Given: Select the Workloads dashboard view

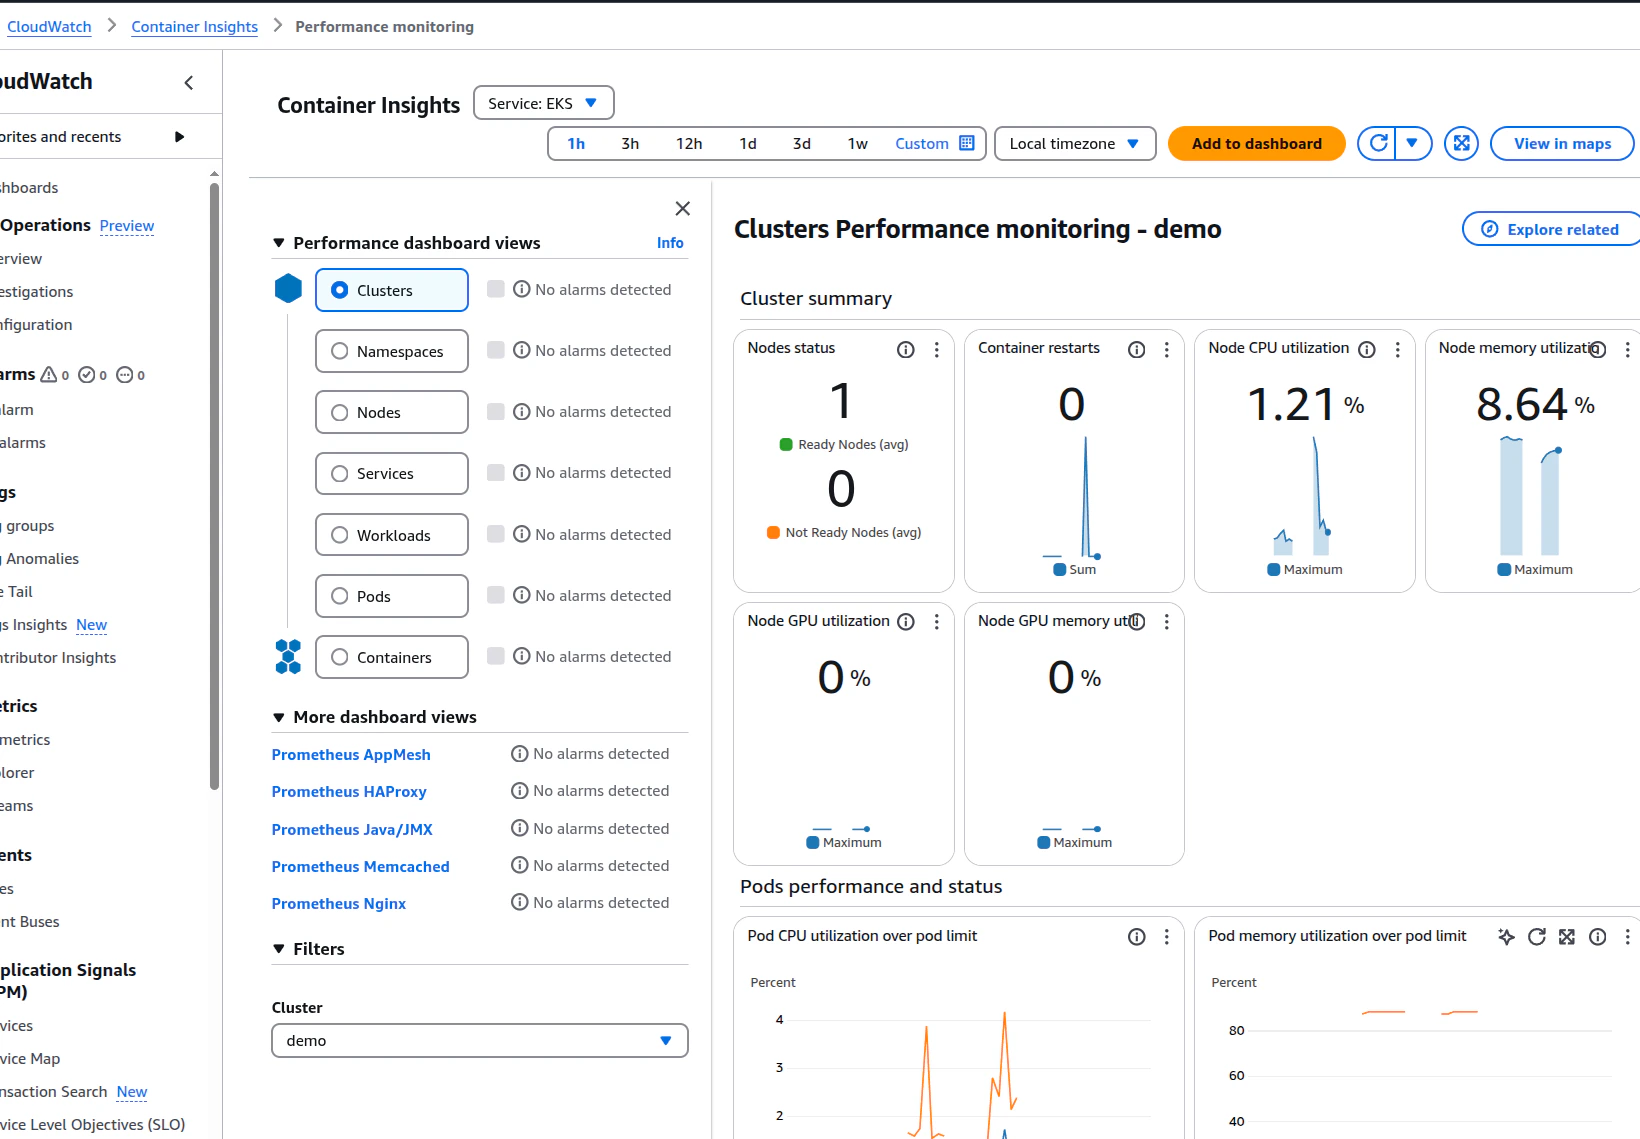Looking at the screenshot, I should [391, 535].
